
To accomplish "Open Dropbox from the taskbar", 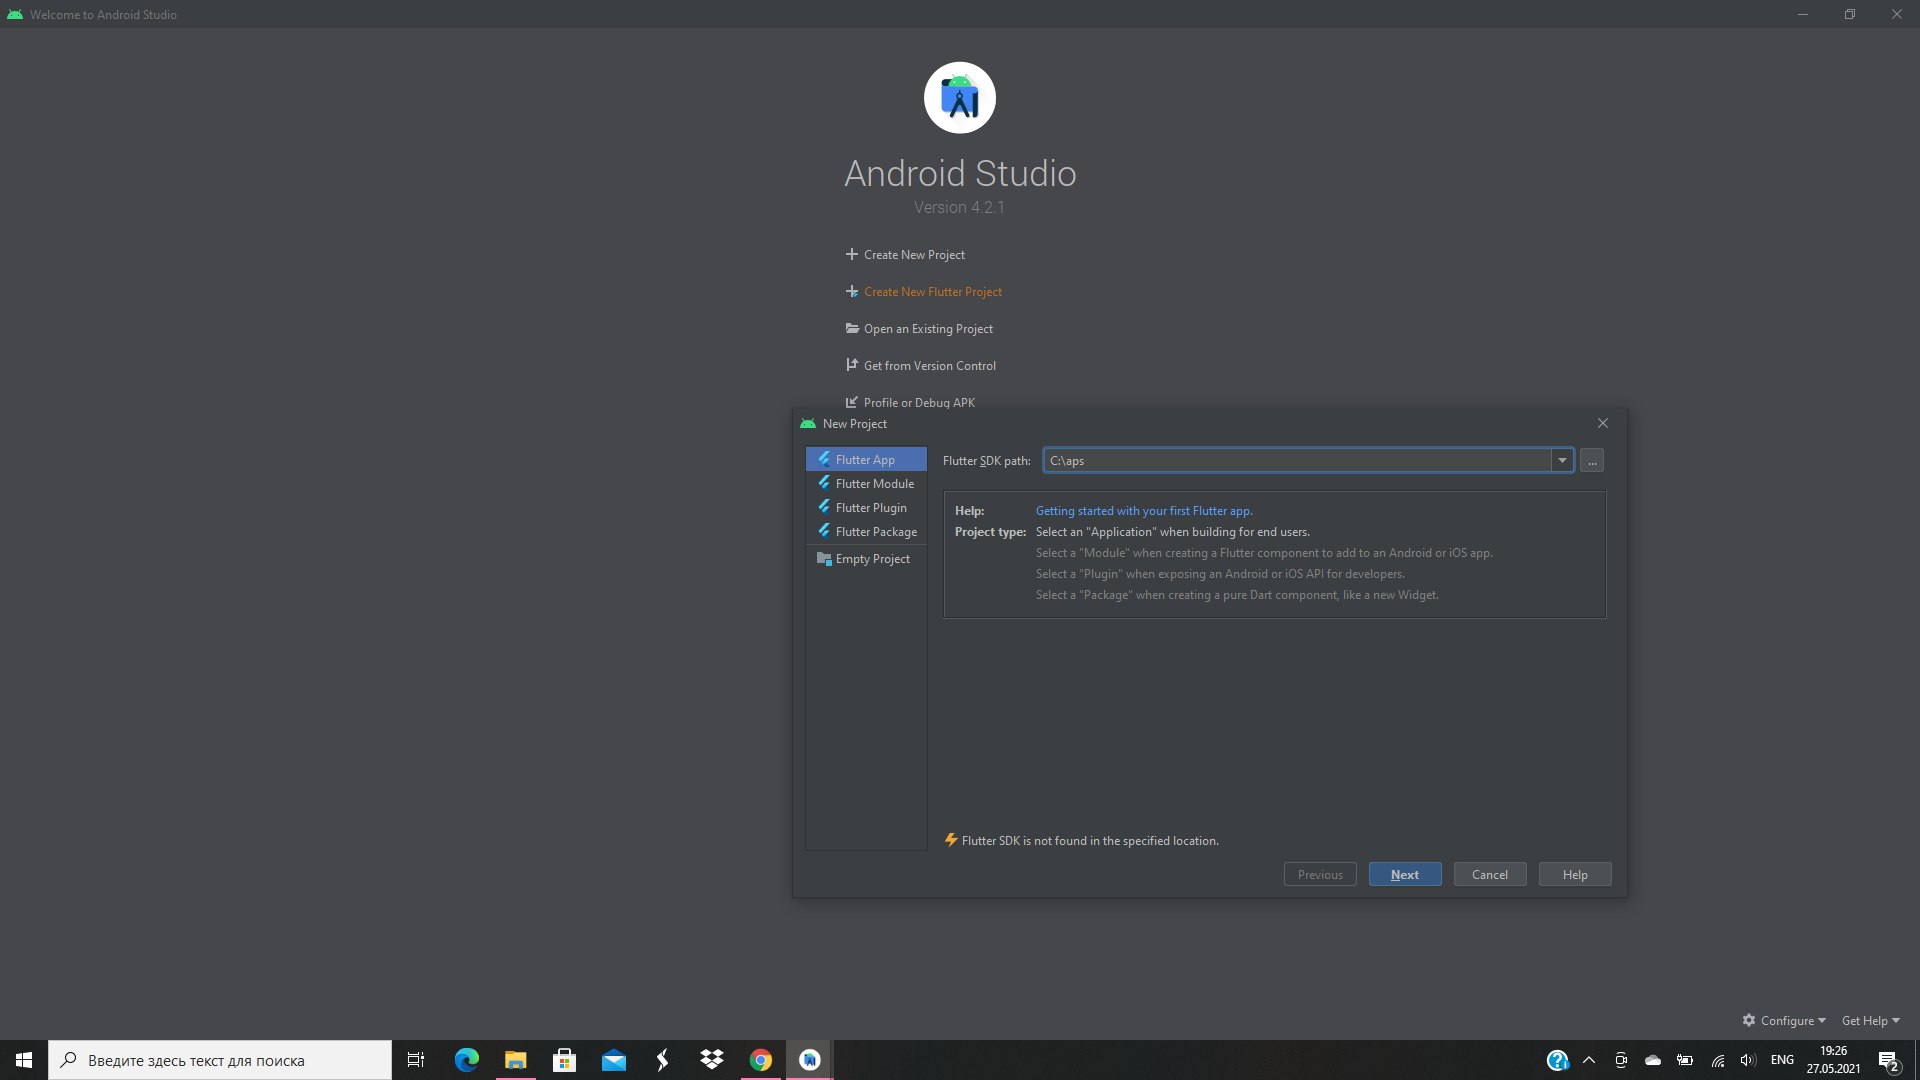I will [711, 1060].
